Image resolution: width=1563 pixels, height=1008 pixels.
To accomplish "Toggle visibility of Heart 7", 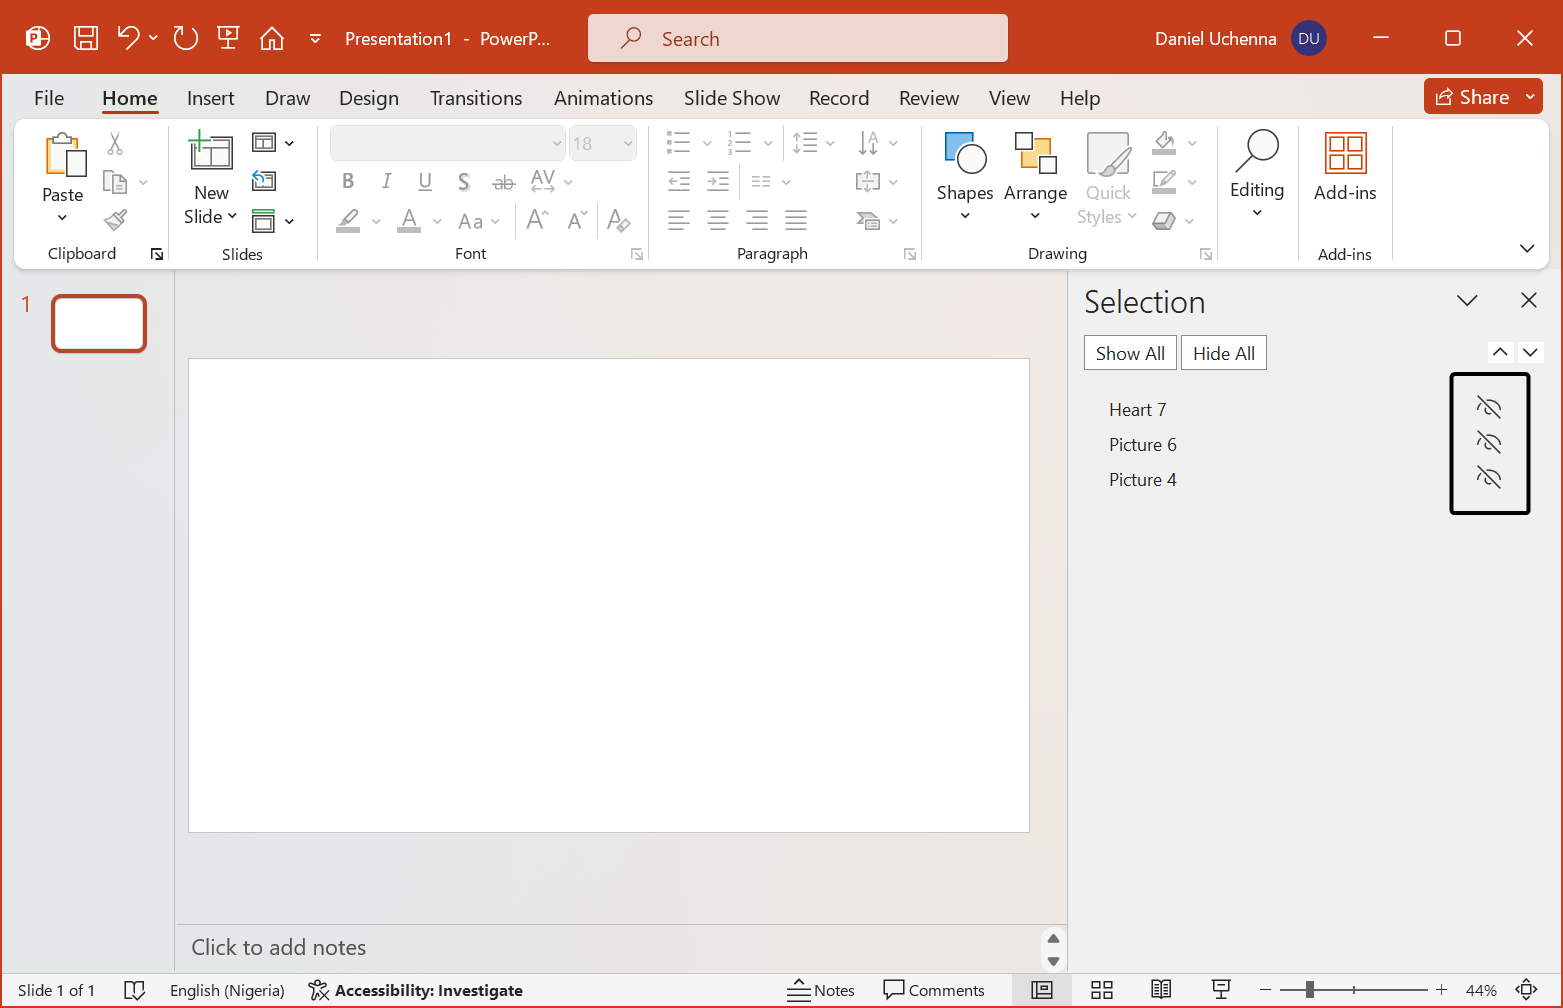I will (x=1489, y=408).
